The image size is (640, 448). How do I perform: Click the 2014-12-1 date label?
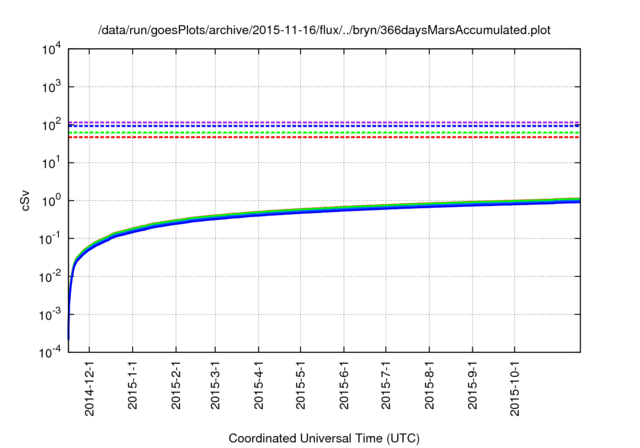pos(89,388)
